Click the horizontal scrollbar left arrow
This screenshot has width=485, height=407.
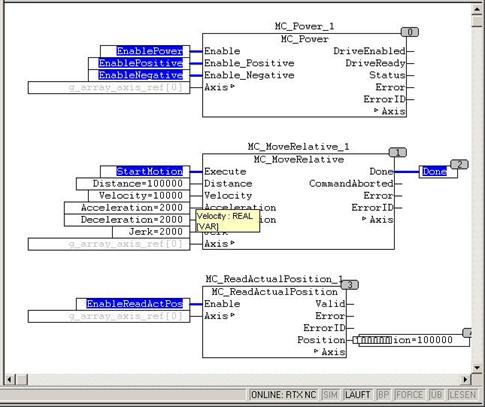[9, 379]
